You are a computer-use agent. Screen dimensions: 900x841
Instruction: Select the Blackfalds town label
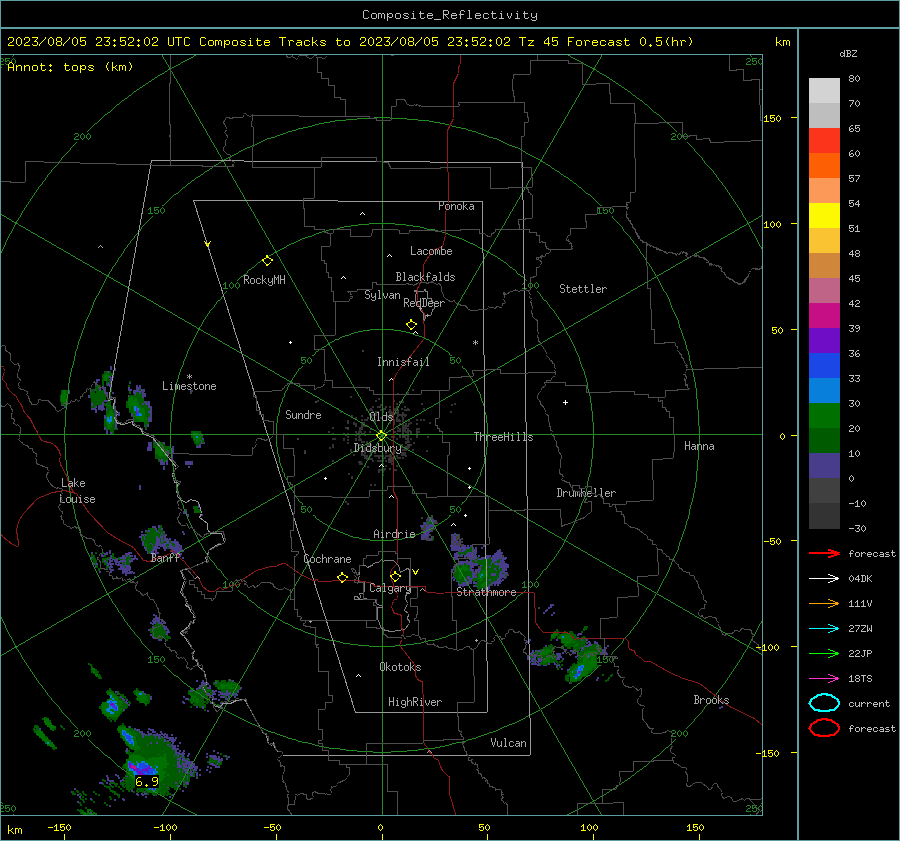click(x=425, y=277)
